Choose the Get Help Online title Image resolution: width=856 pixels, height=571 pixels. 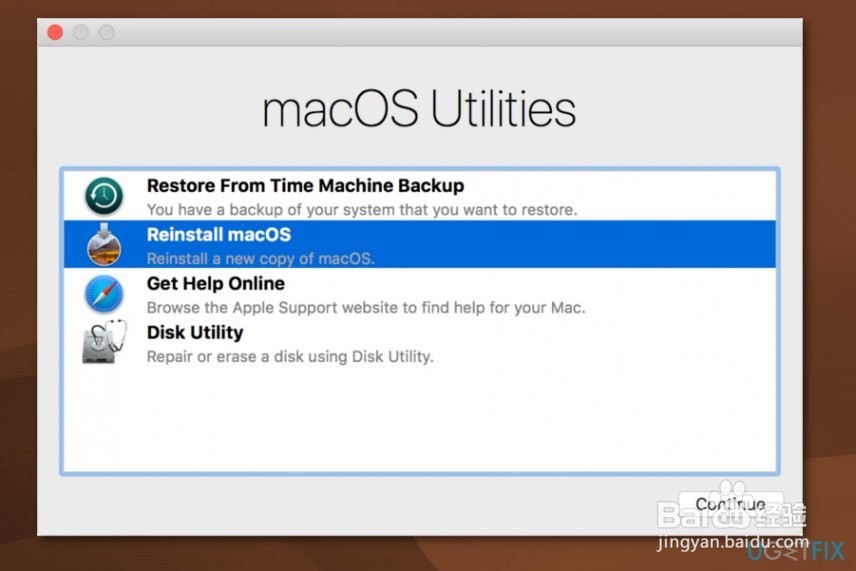[216, 284]
